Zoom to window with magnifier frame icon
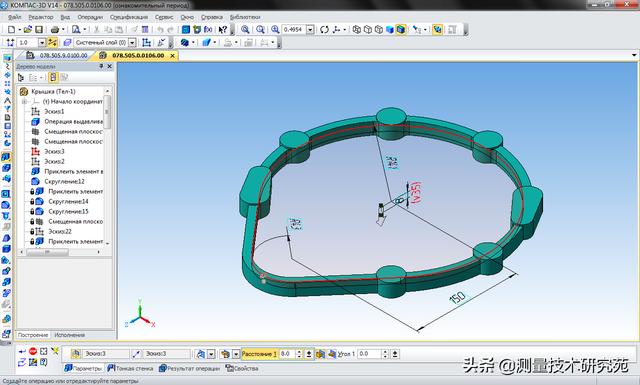 pyautogui.click(x=245, y=29)
